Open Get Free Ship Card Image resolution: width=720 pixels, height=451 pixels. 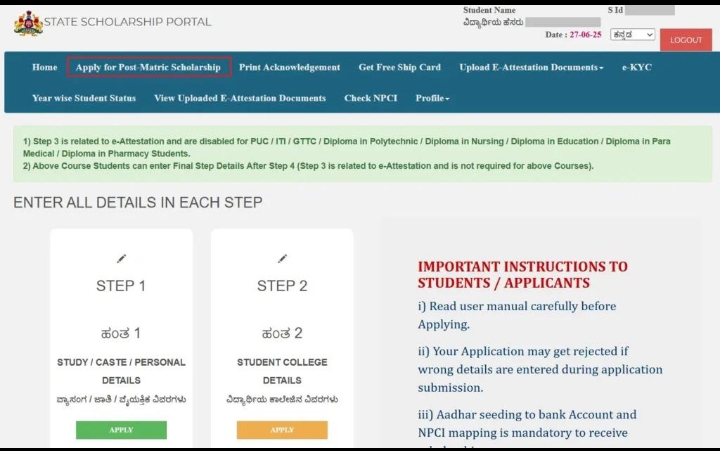(x=399, y=68)
